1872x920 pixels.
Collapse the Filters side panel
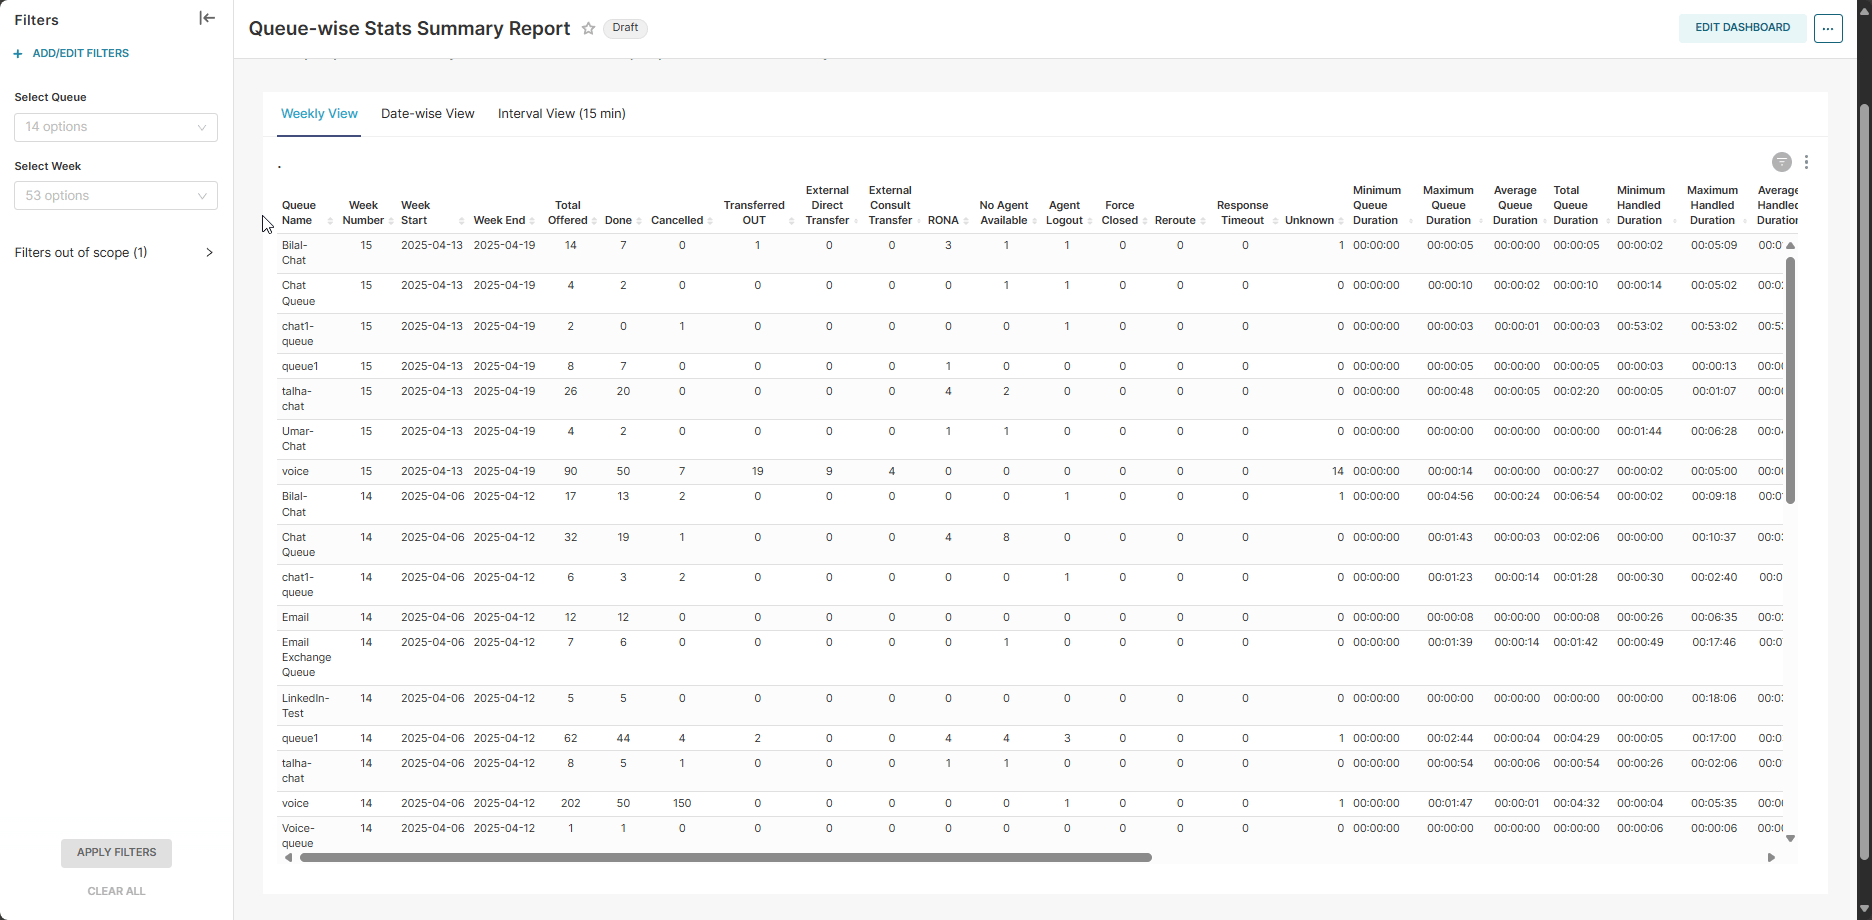tap(207, 18)
